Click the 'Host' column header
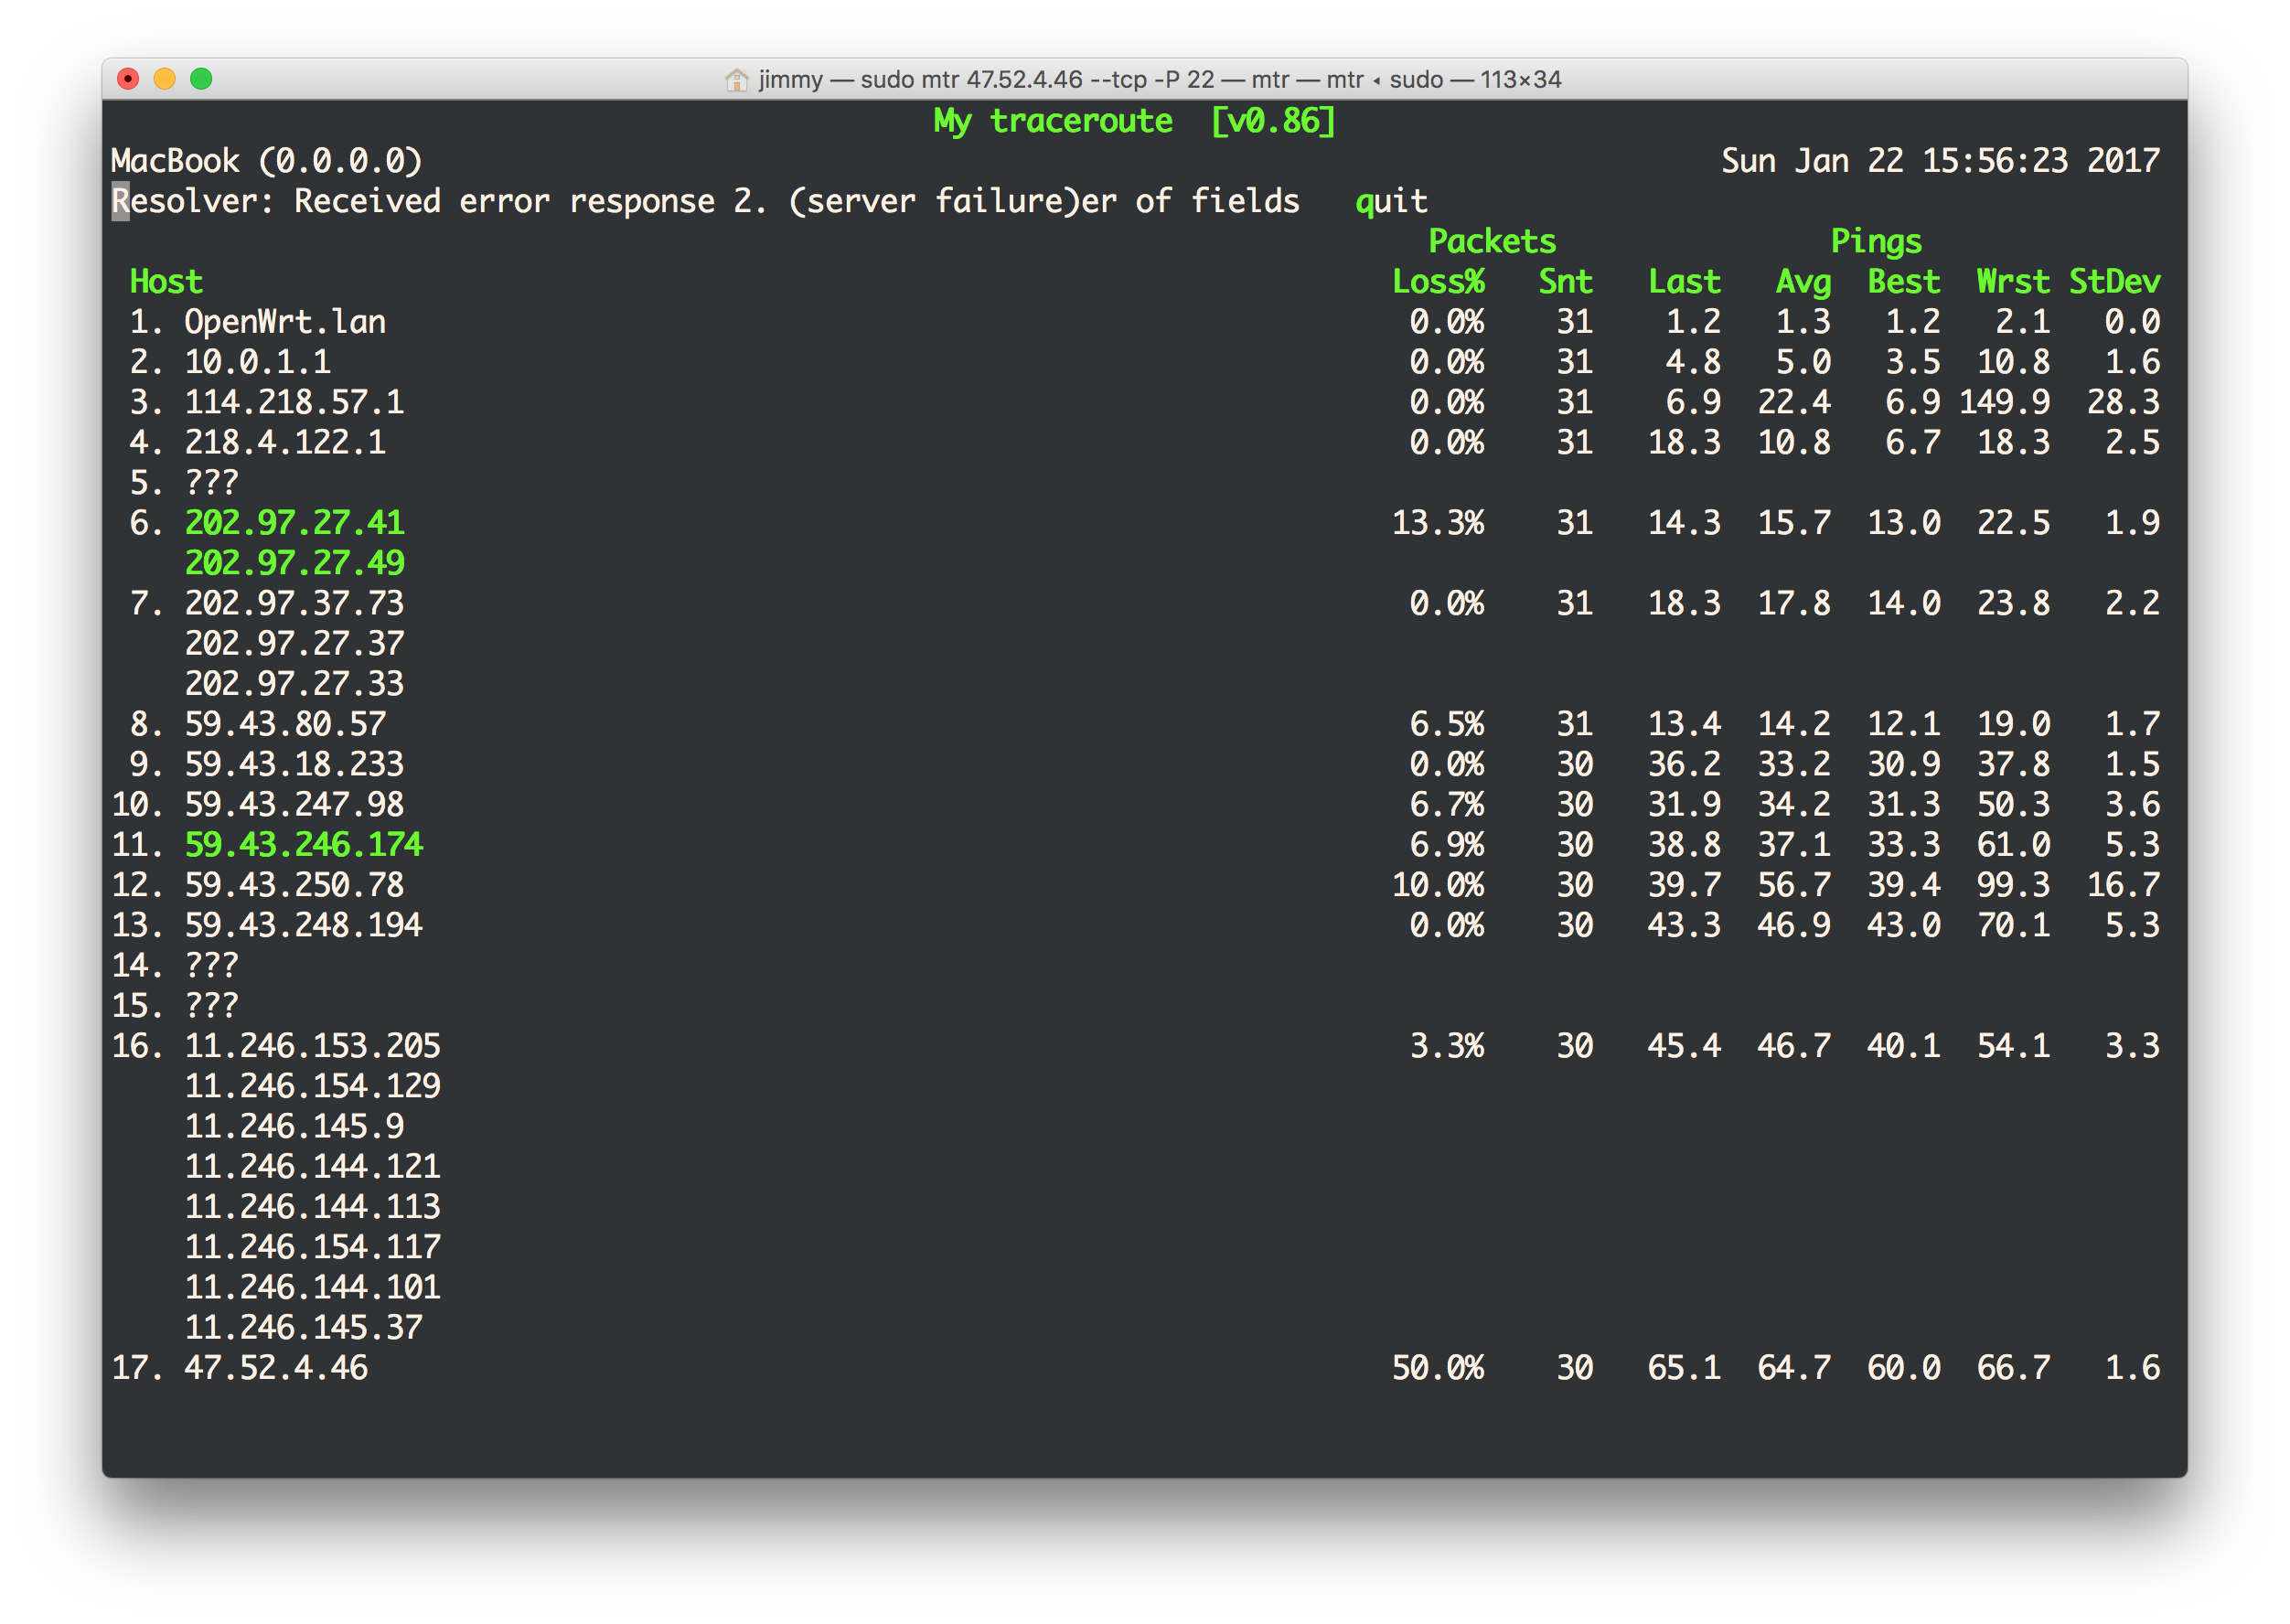The image size is (2290, 1624). [166, 282]
